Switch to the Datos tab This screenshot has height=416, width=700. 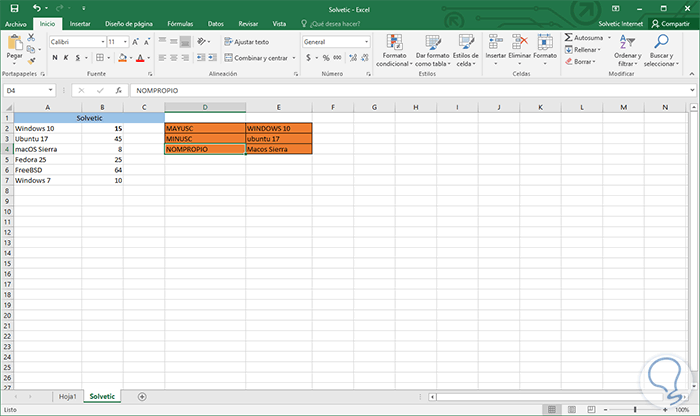pyautogui.click(x=216, y=24)
